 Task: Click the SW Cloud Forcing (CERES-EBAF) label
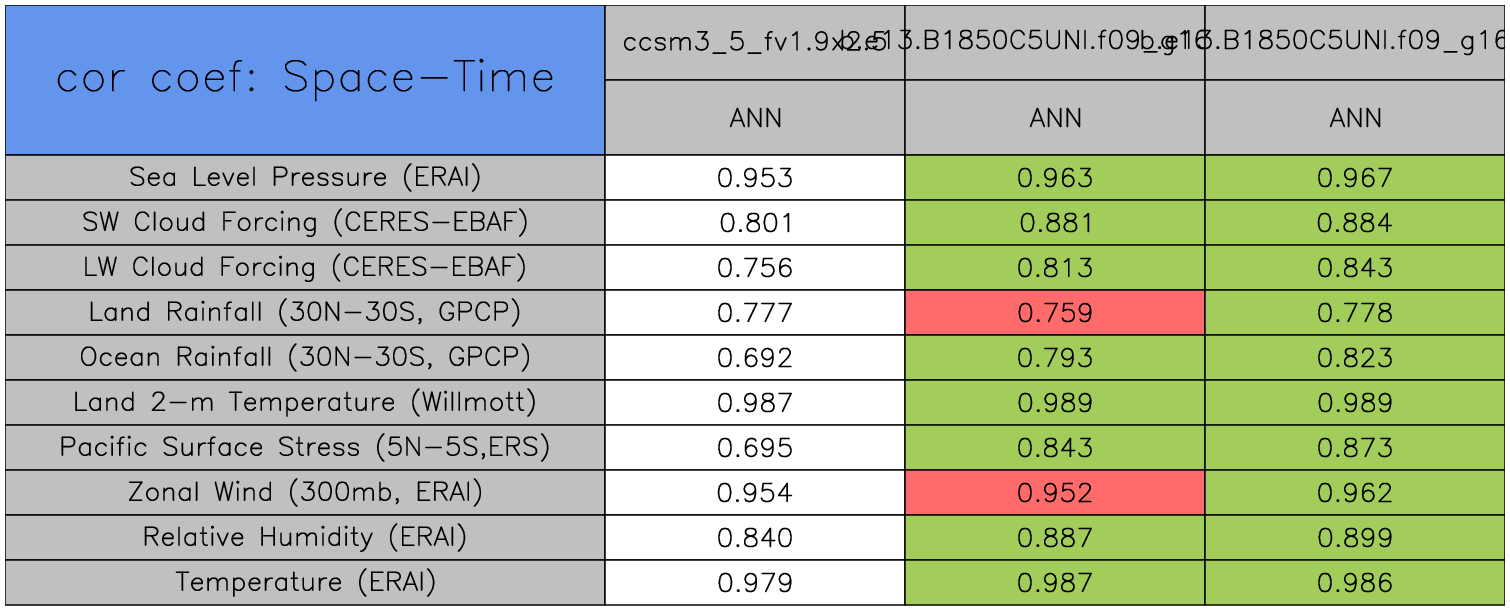tap(305, 222)
